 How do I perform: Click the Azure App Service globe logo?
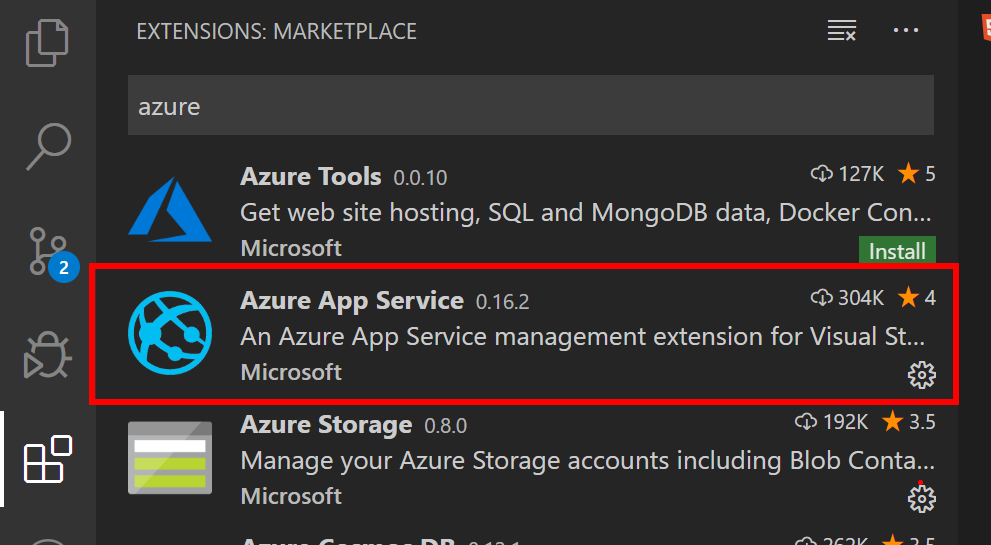click(x=170, y=333)
